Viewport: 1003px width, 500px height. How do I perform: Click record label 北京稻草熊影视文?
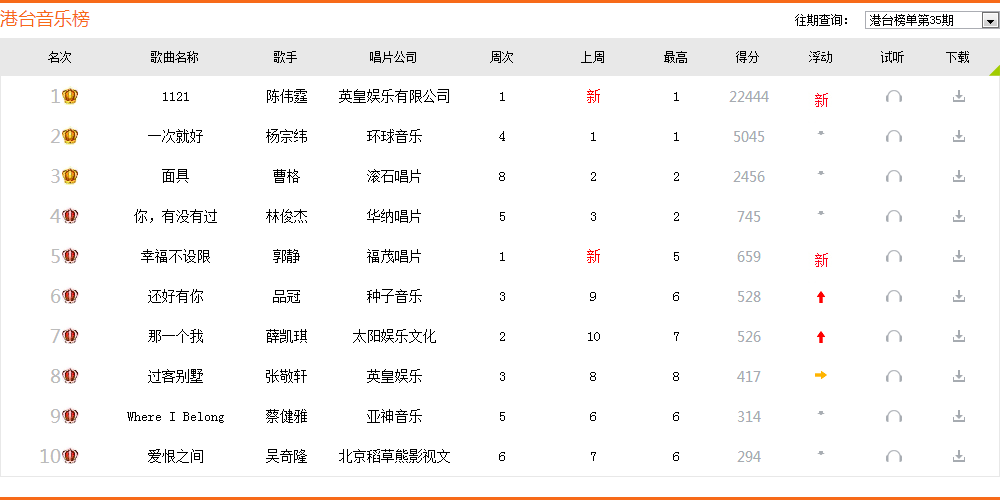pyautogui.click(x=394, y=457)
